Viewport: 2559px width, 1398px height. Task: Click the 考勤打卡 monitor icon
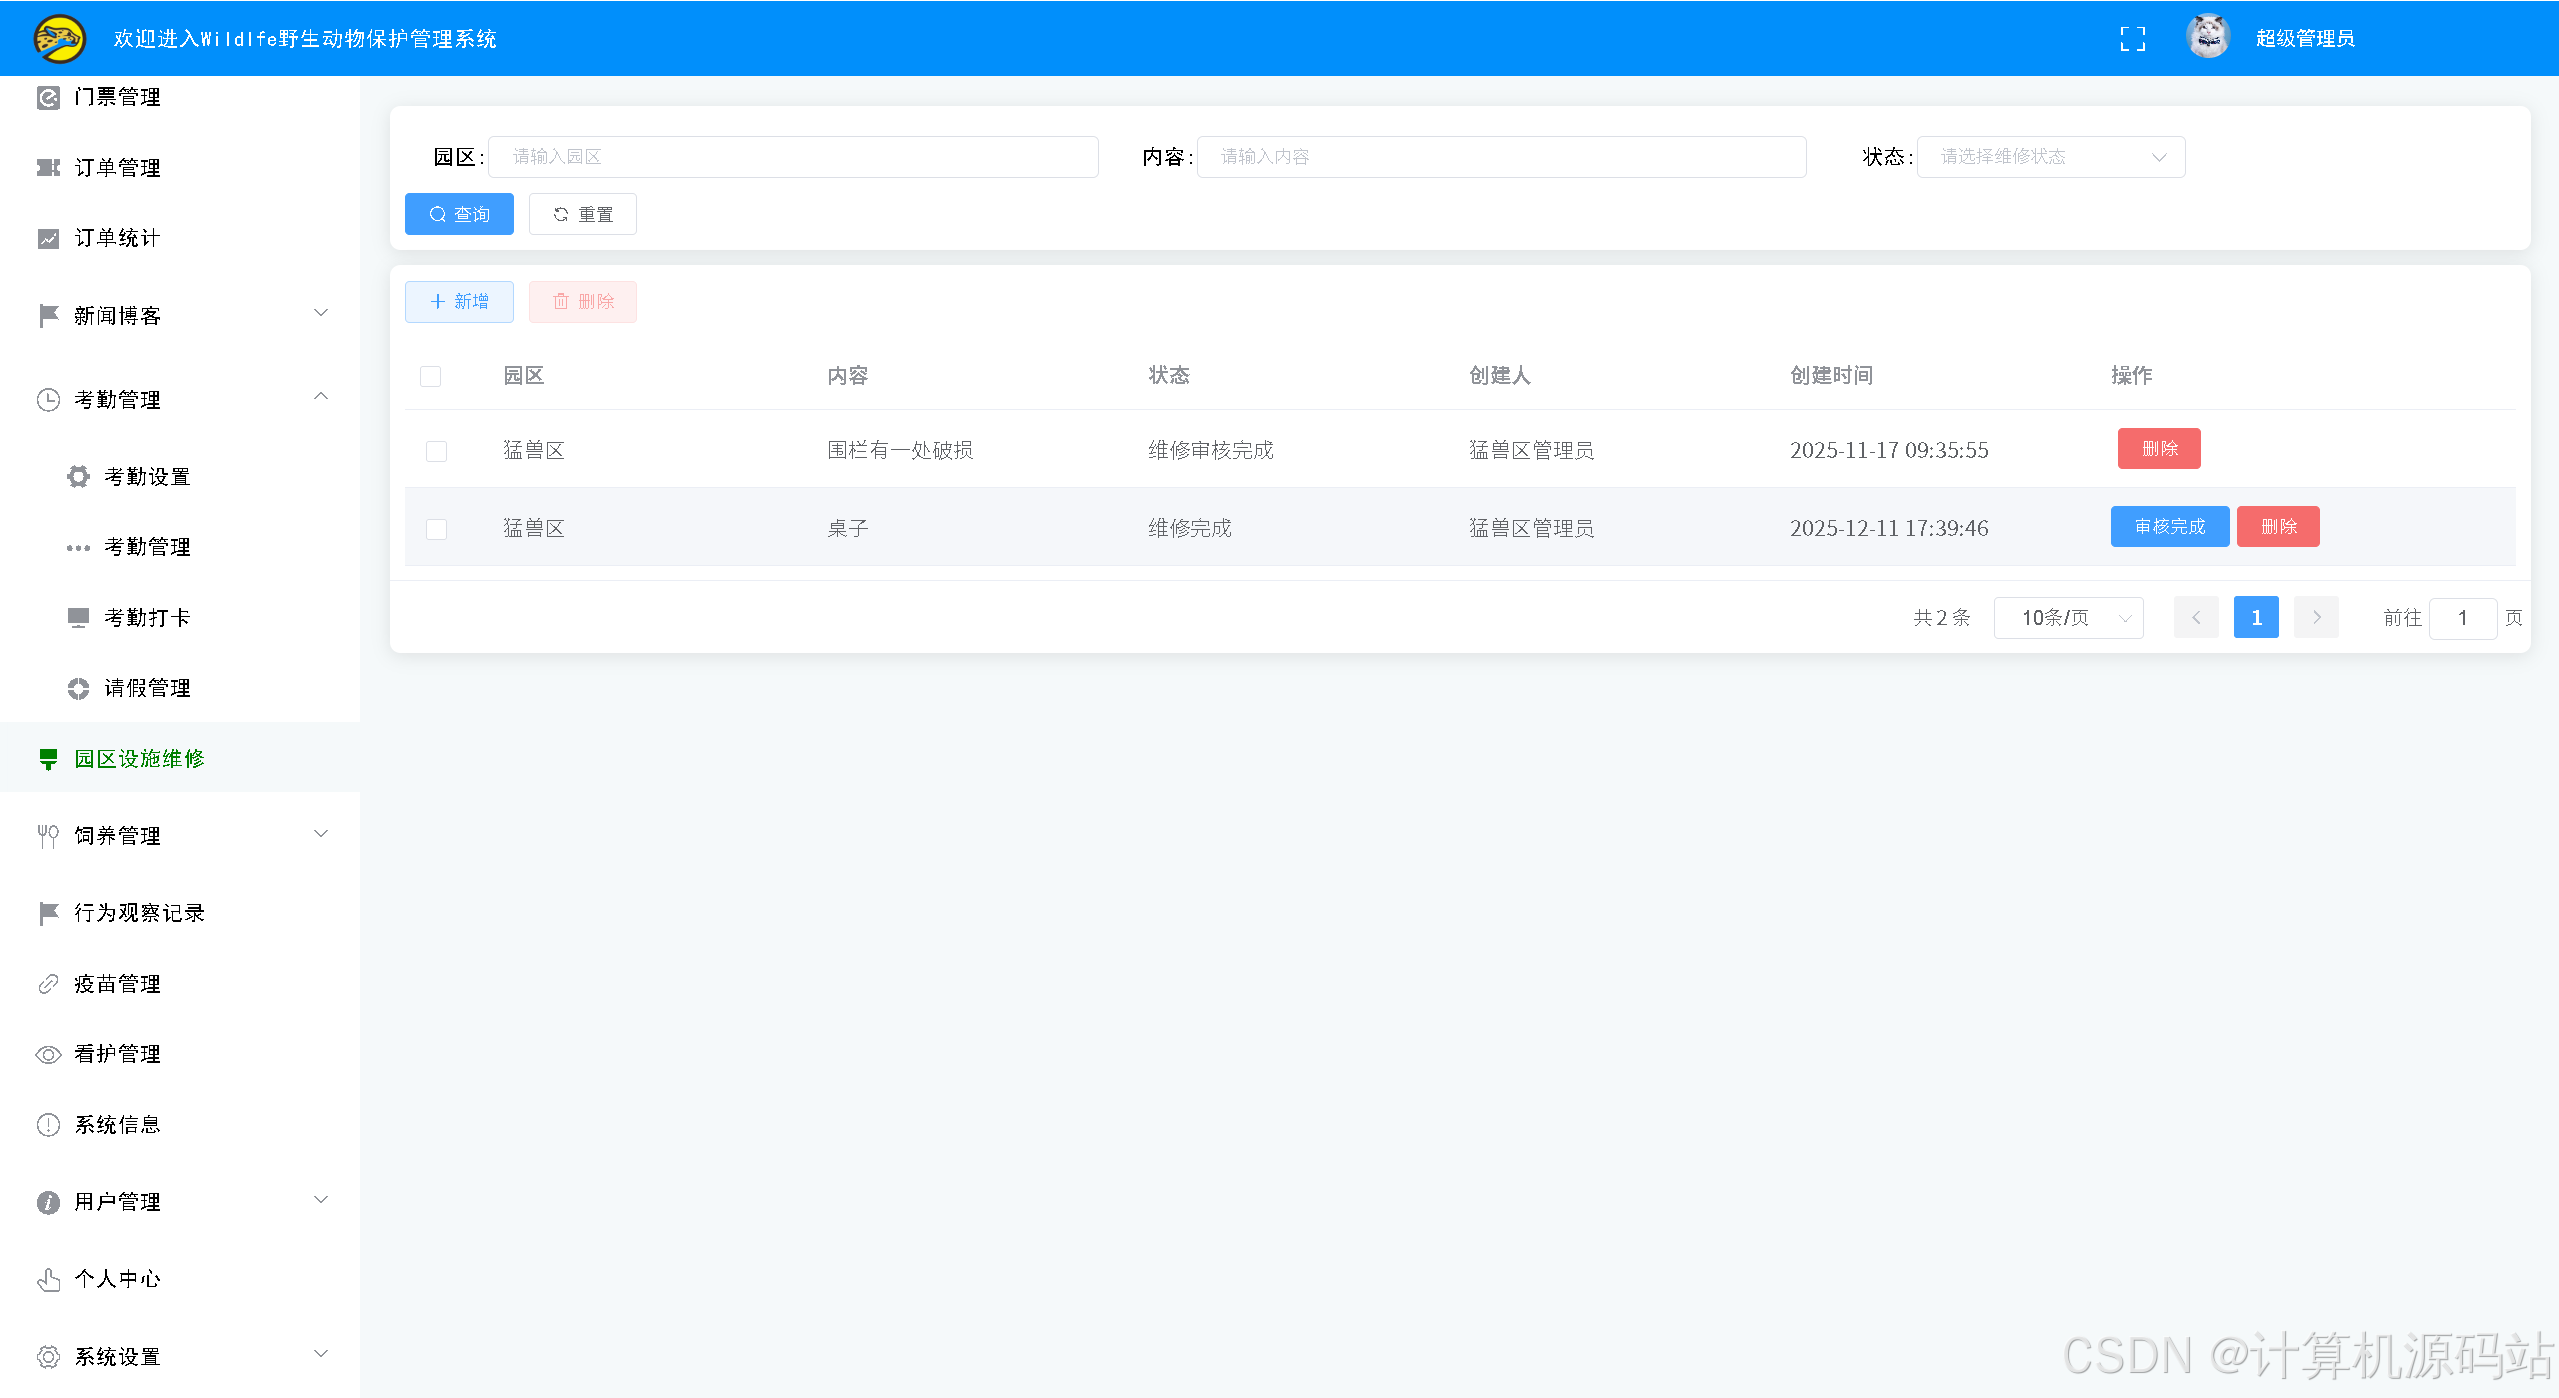(x=78, y=618)
